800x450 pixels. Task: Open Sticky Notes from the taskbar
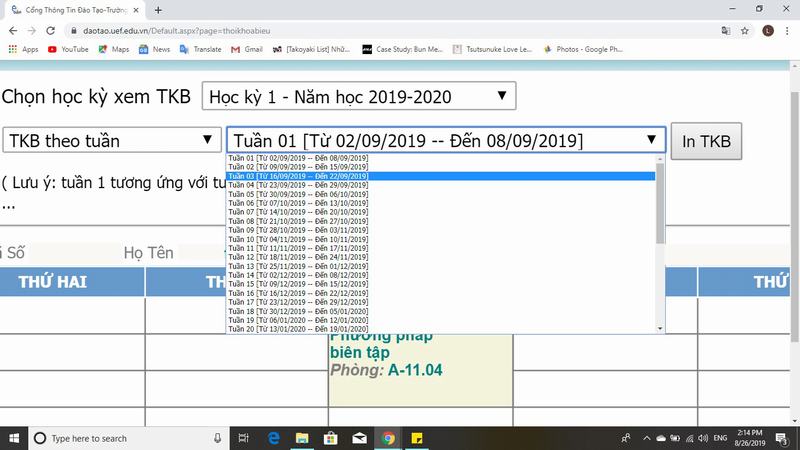coord(416,438)
